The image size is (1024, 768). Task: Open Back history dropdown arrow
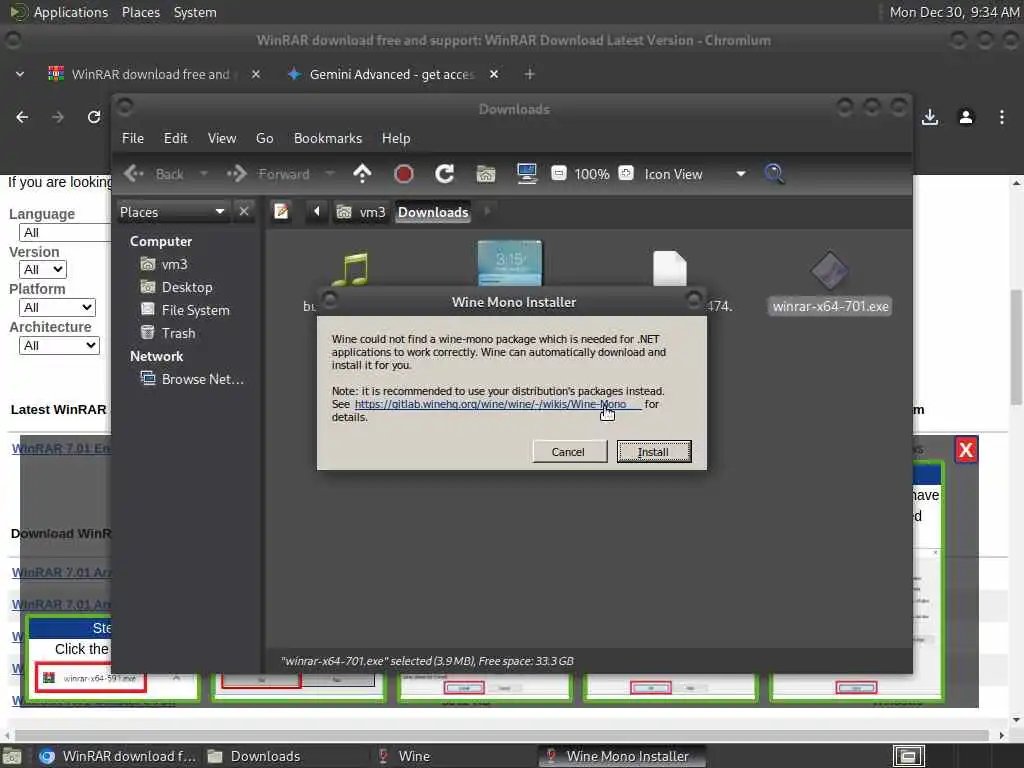pos(204,174)
